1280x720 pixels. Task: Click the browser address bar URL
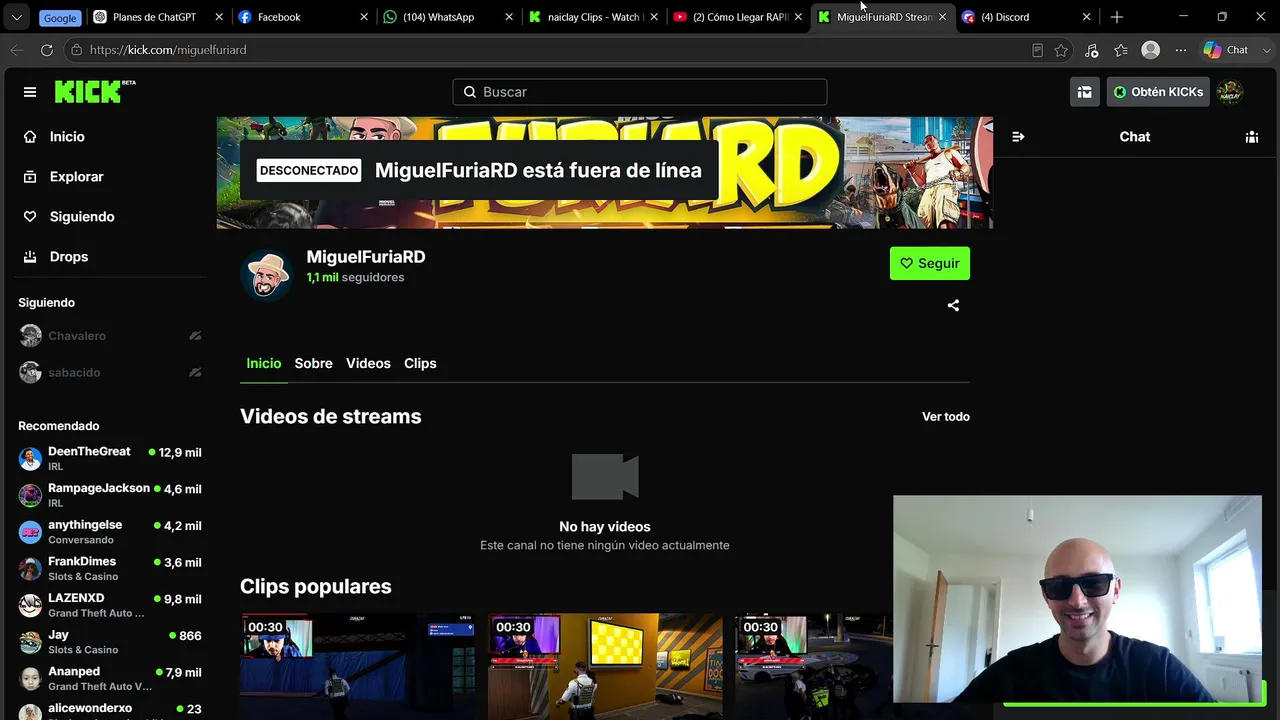pos(168,50)
